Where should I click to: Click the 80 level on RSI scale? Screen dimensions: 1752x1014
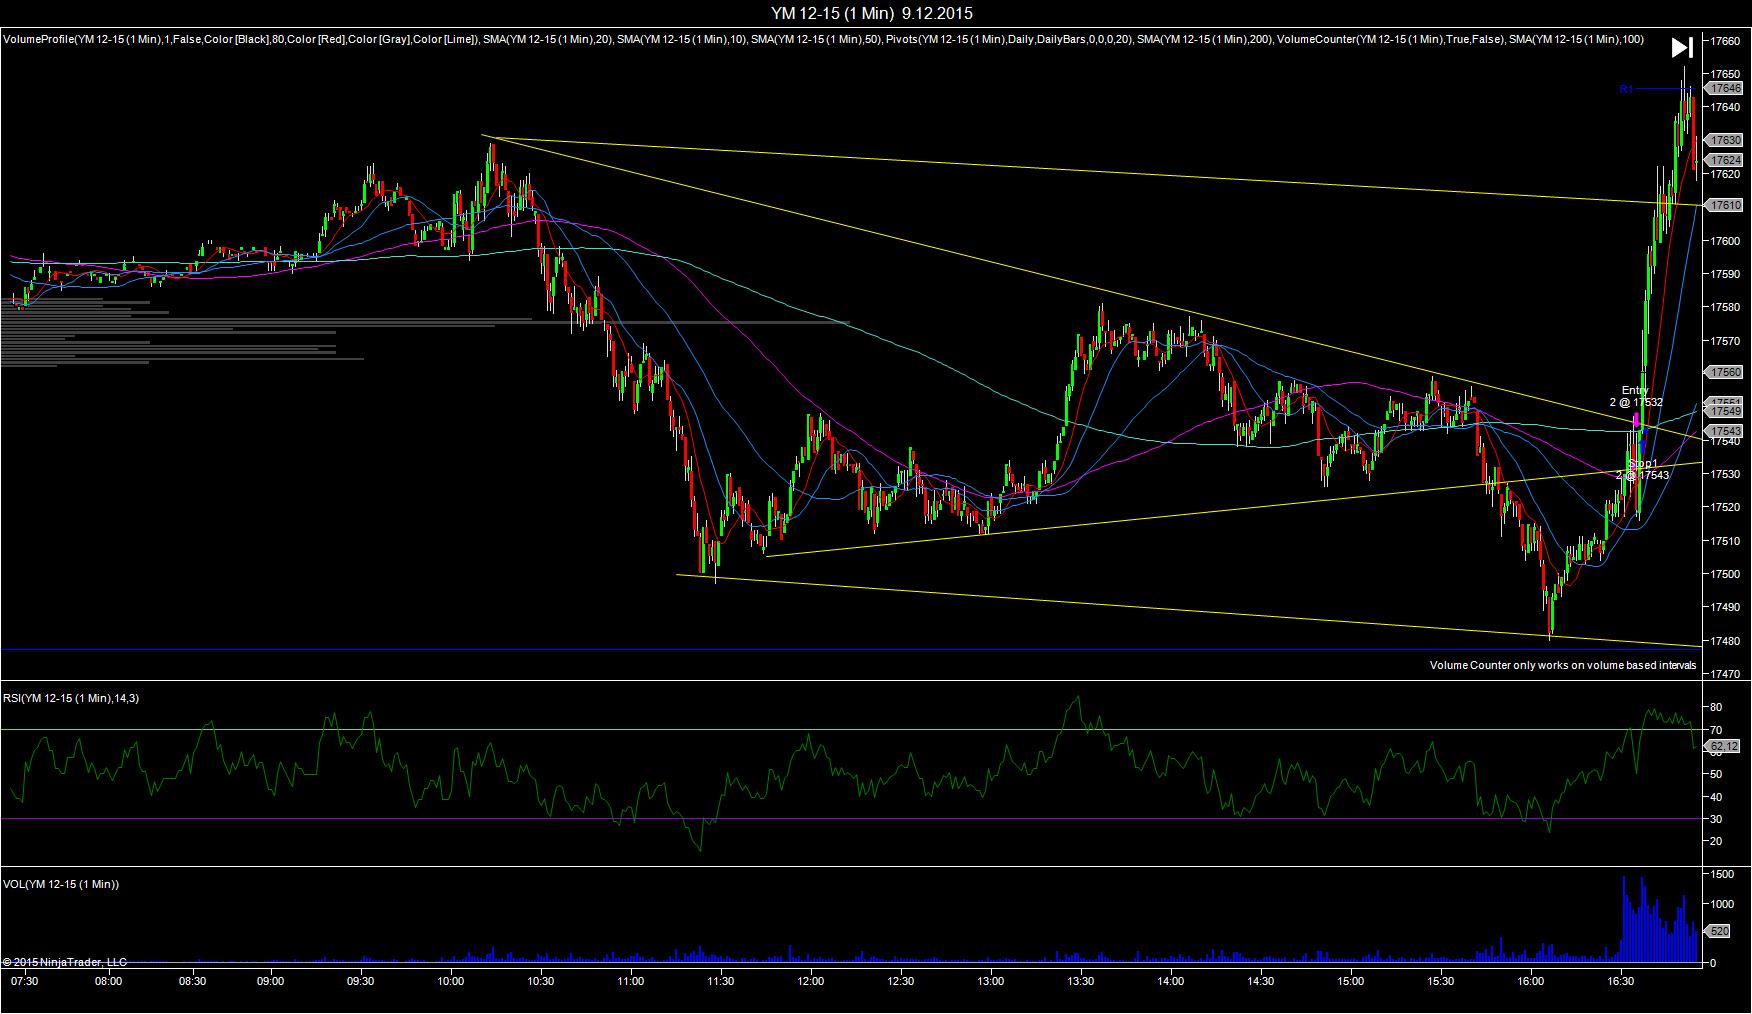pyautogui.click(x=1716, y=707)
